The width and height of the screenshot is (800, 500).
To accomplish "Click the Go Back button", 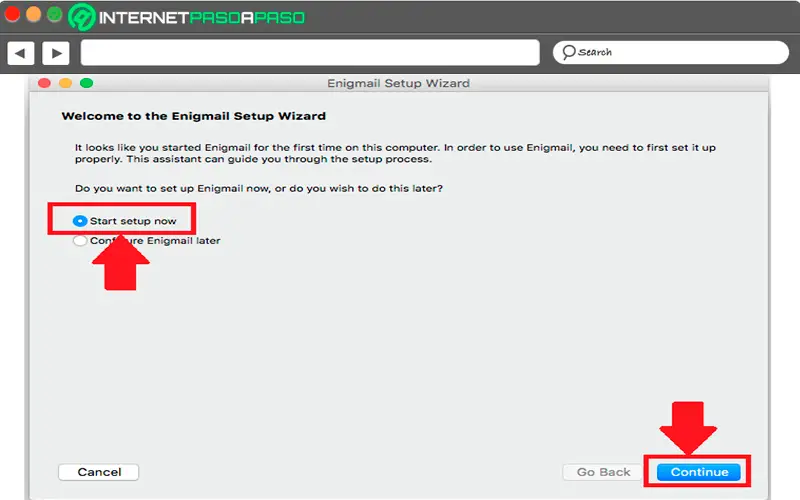I will click(x=603, y=472).
